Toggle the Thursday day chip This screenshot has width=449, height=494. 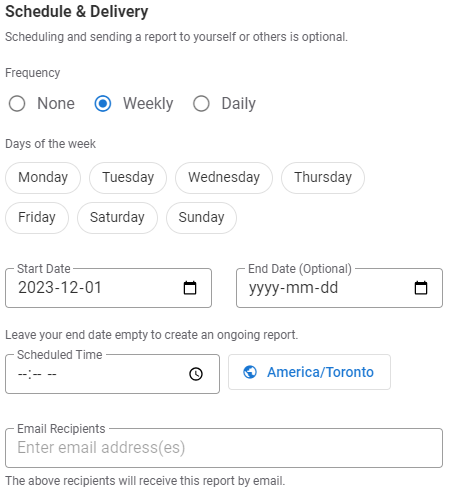(x=323, y=178)
